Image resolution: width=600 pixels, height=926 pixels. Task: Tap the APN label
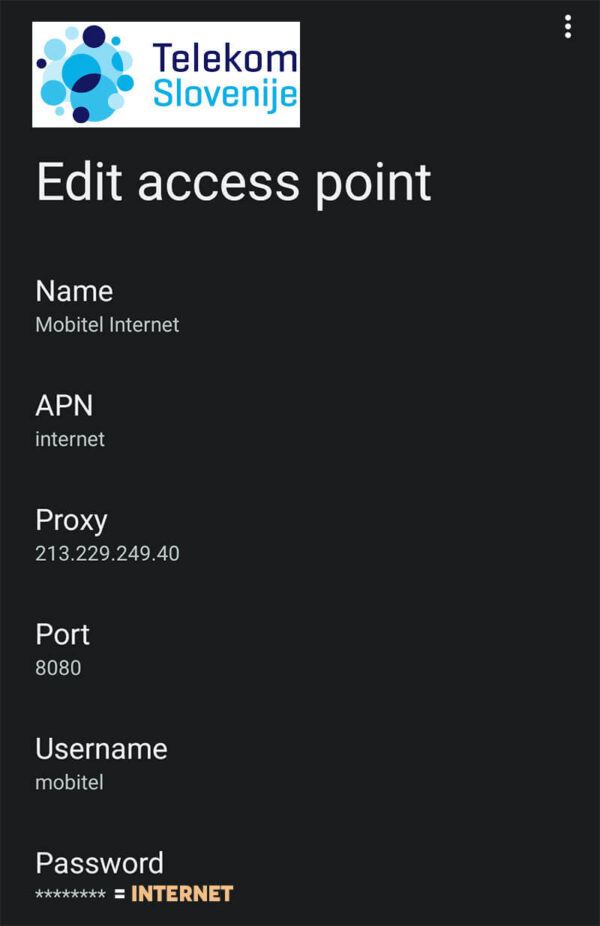[65, 405]
